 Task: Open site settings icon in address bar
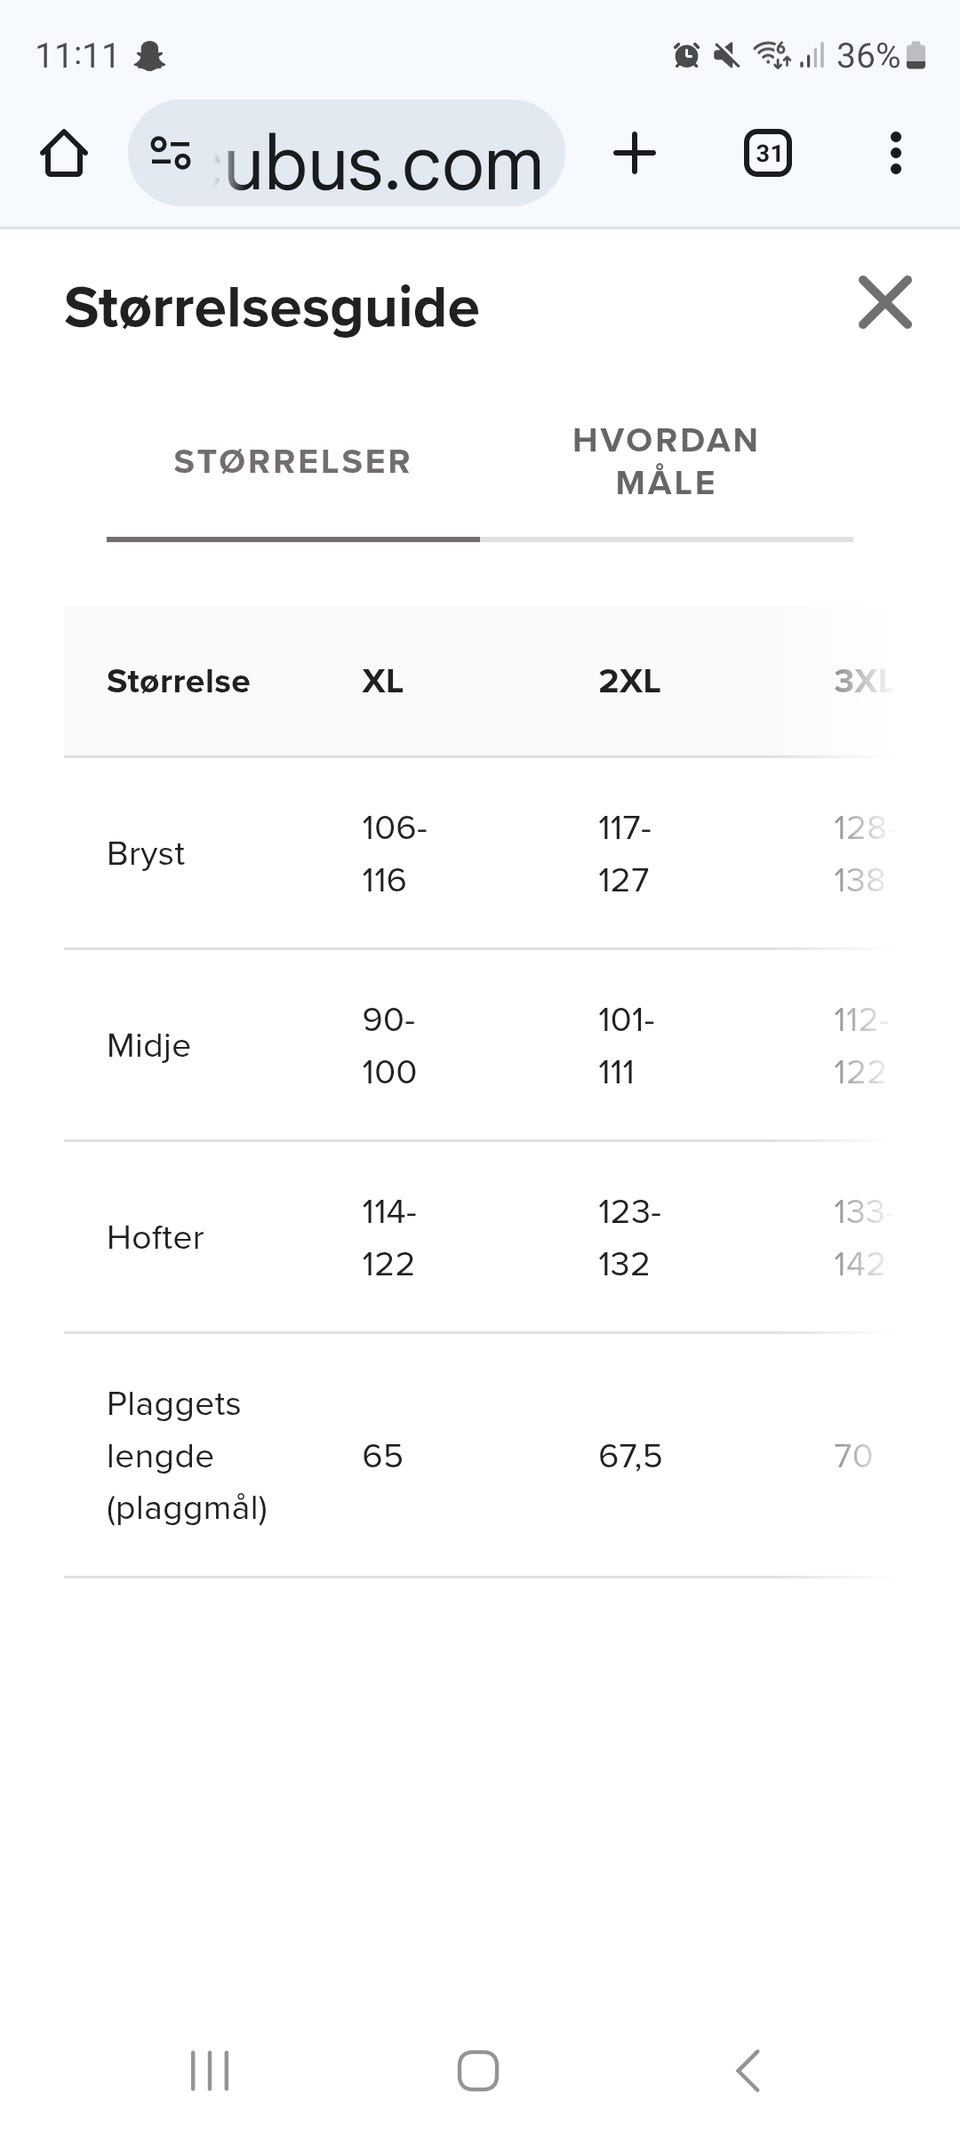pyautogui.click(x=170, y=154)
